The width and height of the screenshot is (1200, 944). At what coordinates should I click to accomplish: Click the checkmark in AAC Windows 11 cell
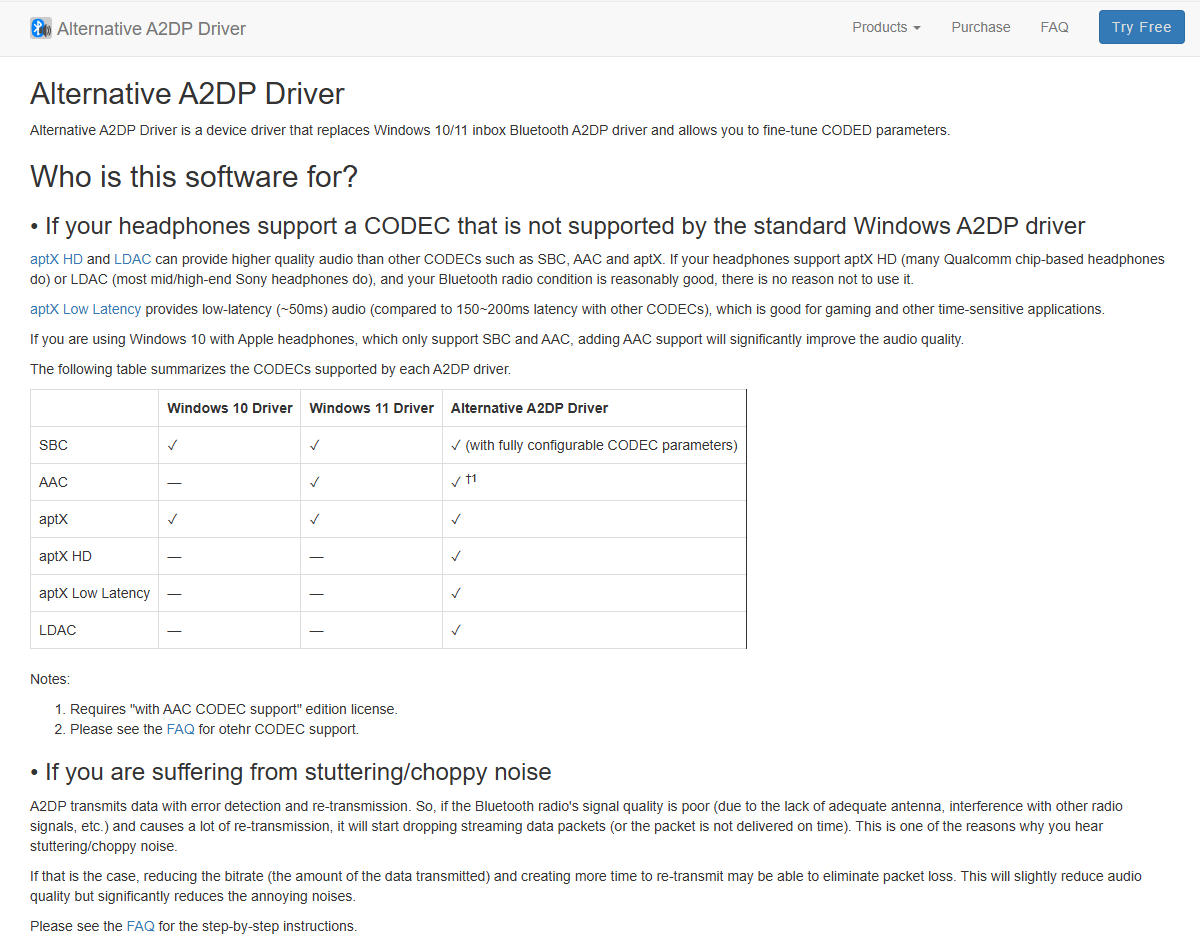(315, 482)
